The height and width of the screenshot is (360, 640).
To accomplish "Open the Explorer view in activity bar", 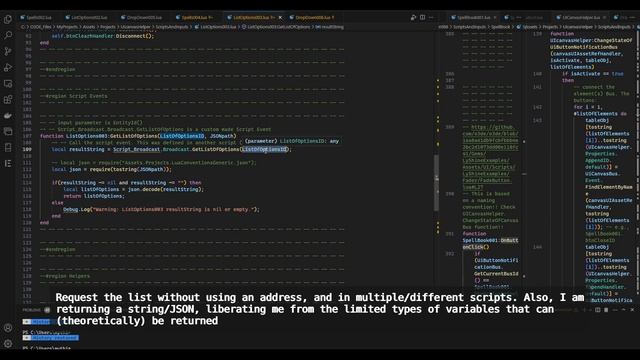I will (x=8, y=20).
